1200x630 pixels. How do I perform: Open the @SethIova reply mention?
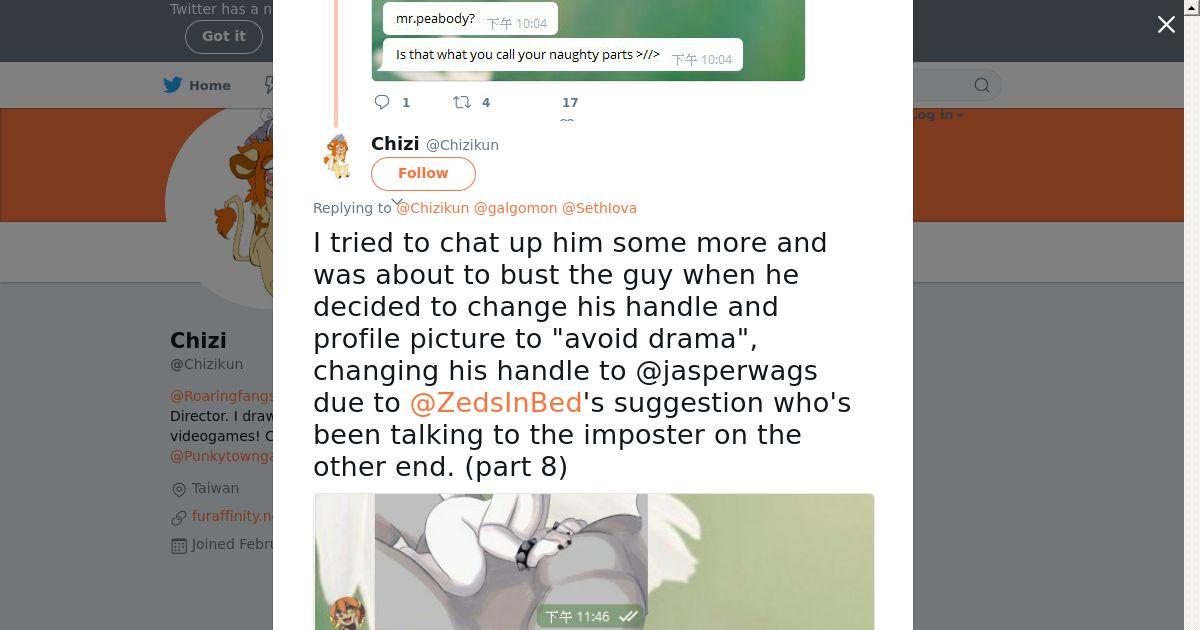pos(599,208)
